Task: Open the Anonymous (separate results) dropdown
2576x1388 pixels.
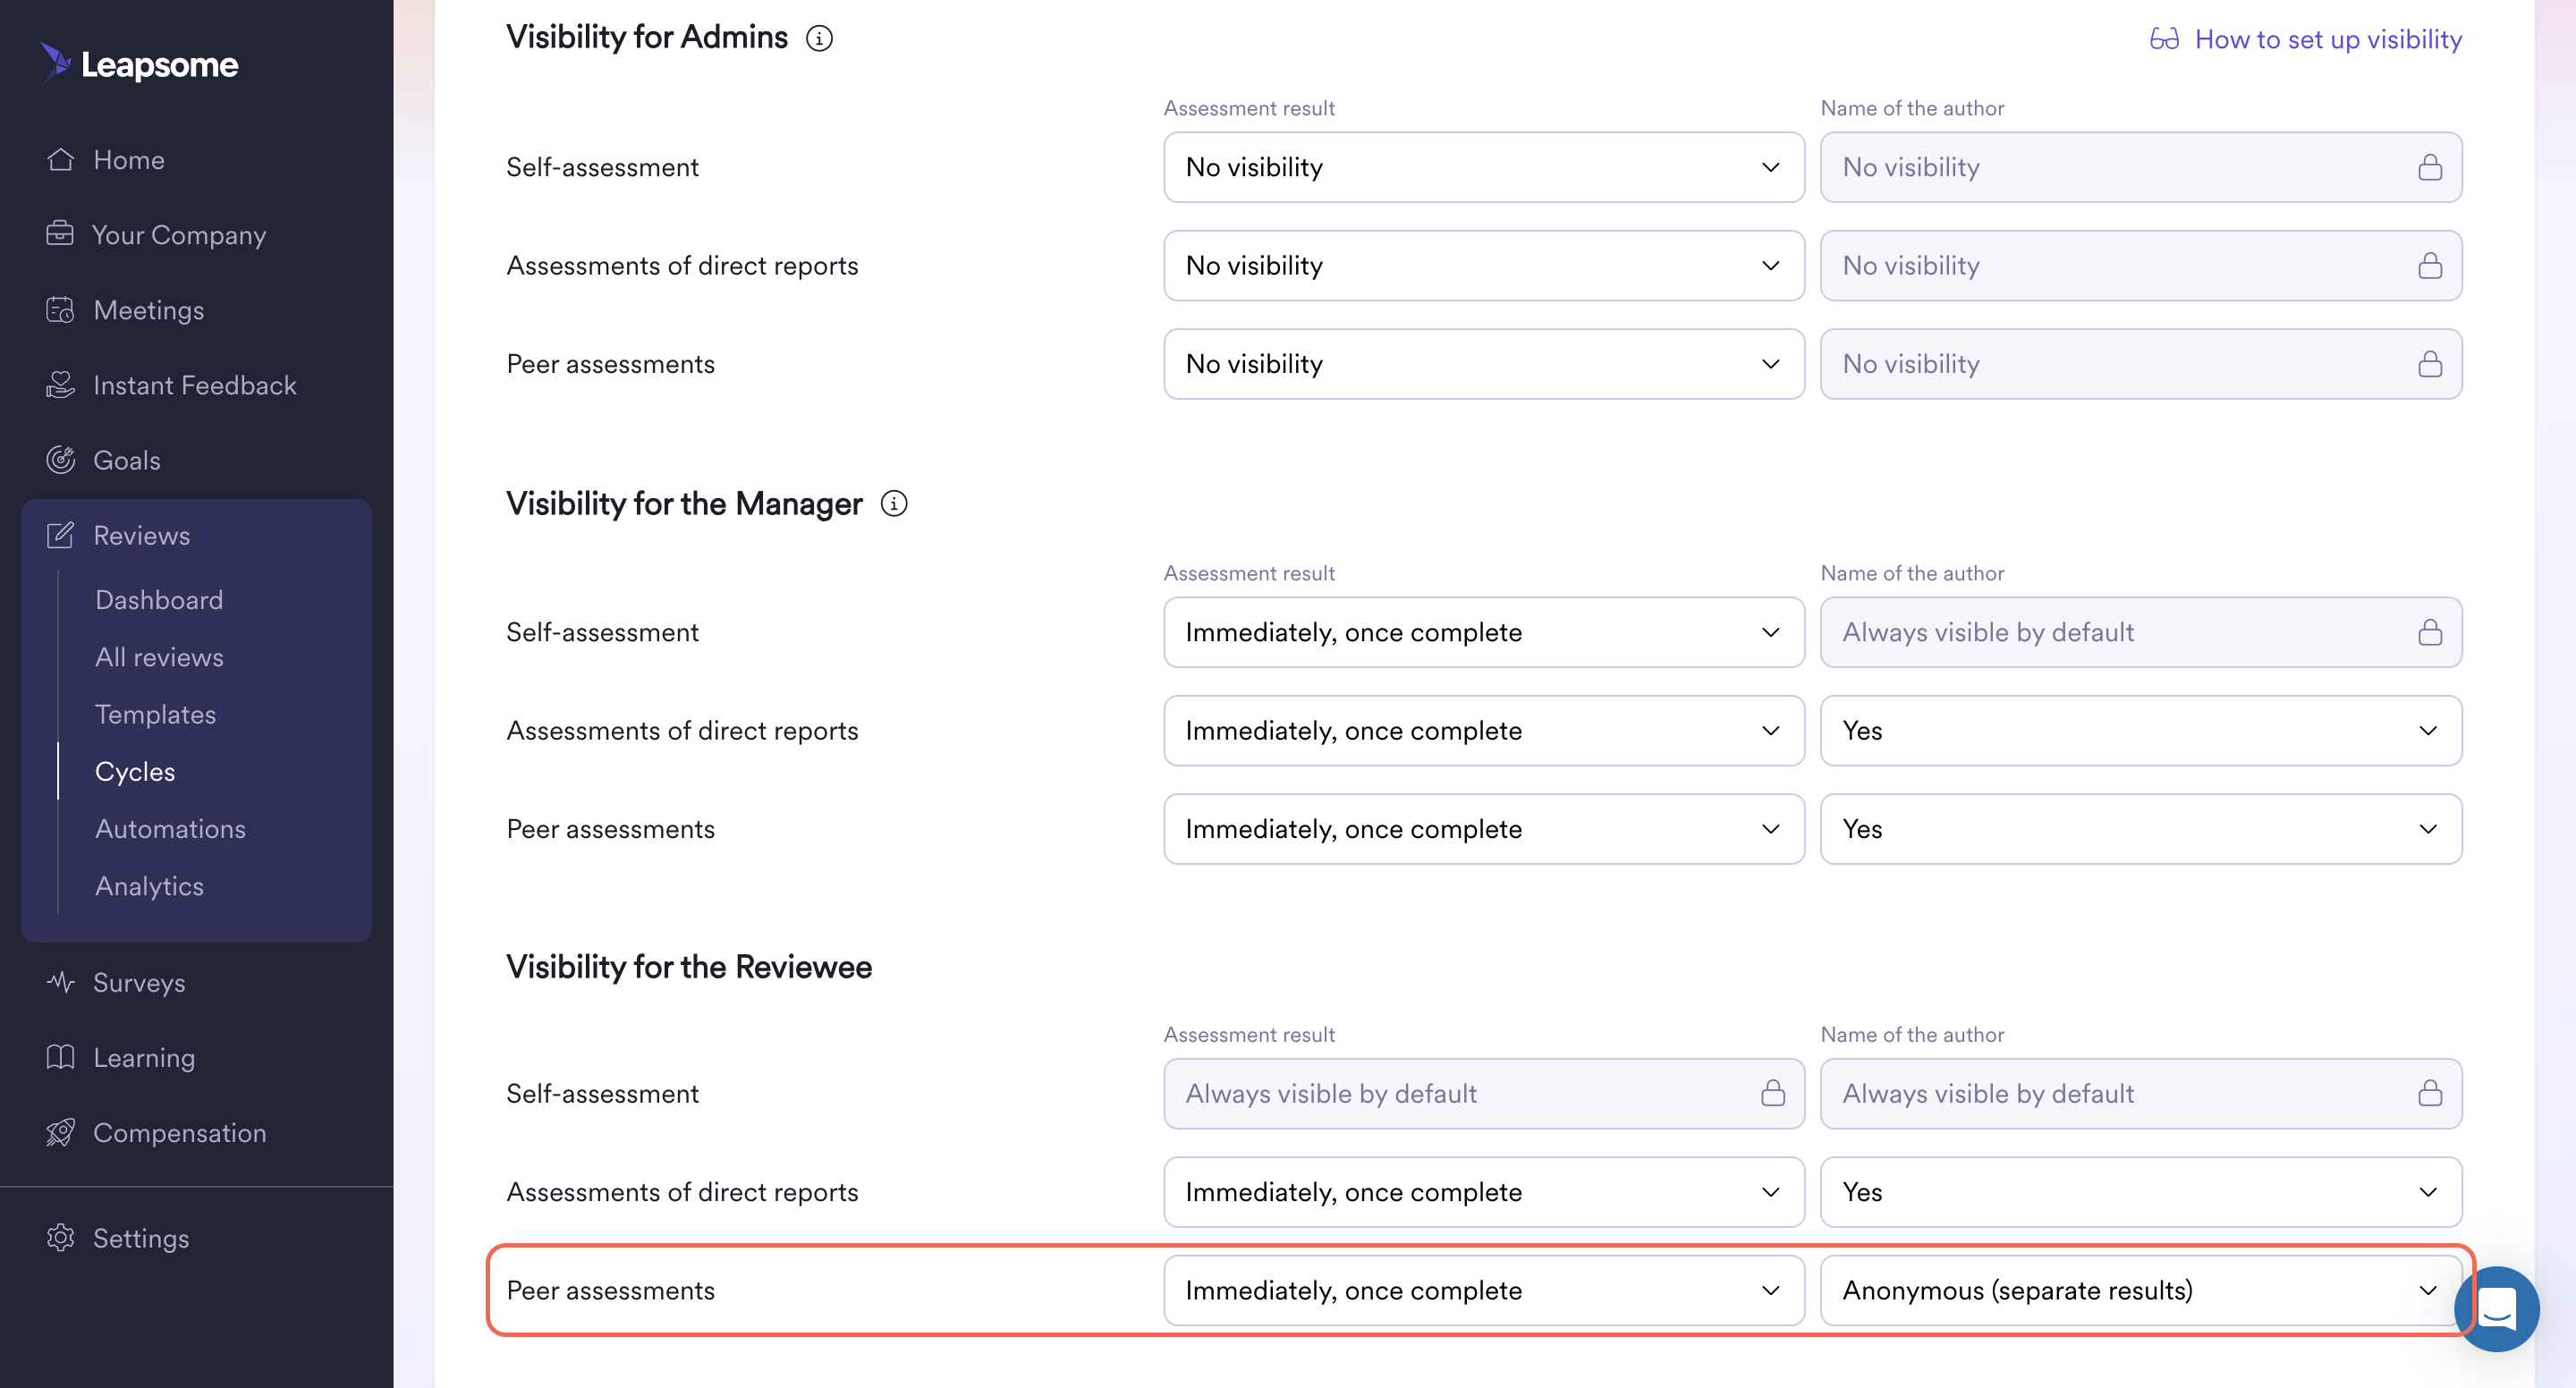Action: (2141, 1290)
